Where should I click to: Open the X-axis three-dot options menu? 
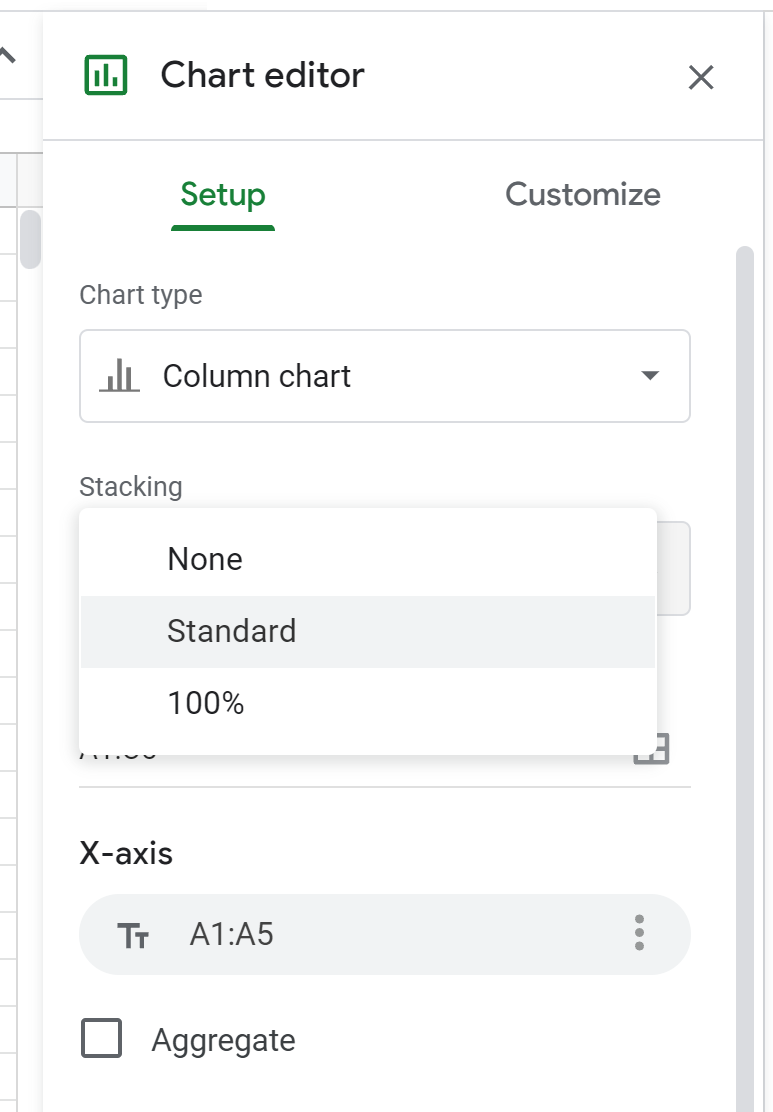pos(639,933)
